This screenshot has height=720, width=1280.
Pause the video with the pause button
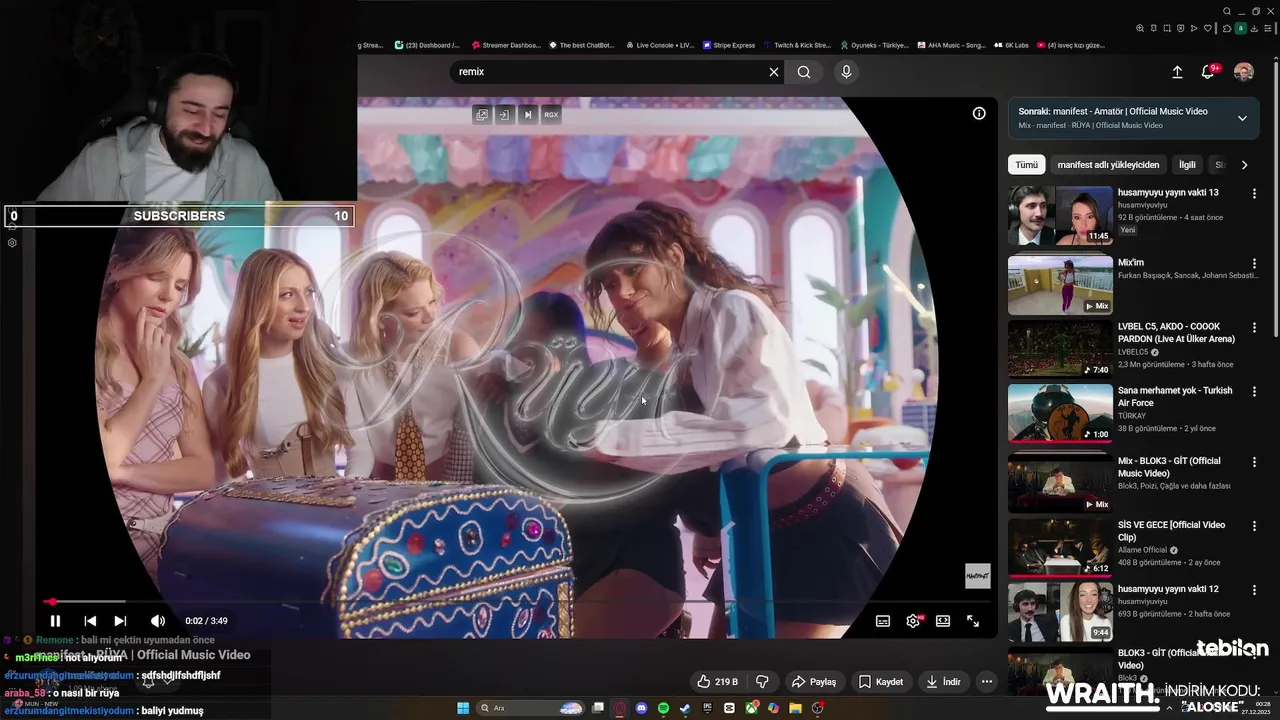coord(55,621)
